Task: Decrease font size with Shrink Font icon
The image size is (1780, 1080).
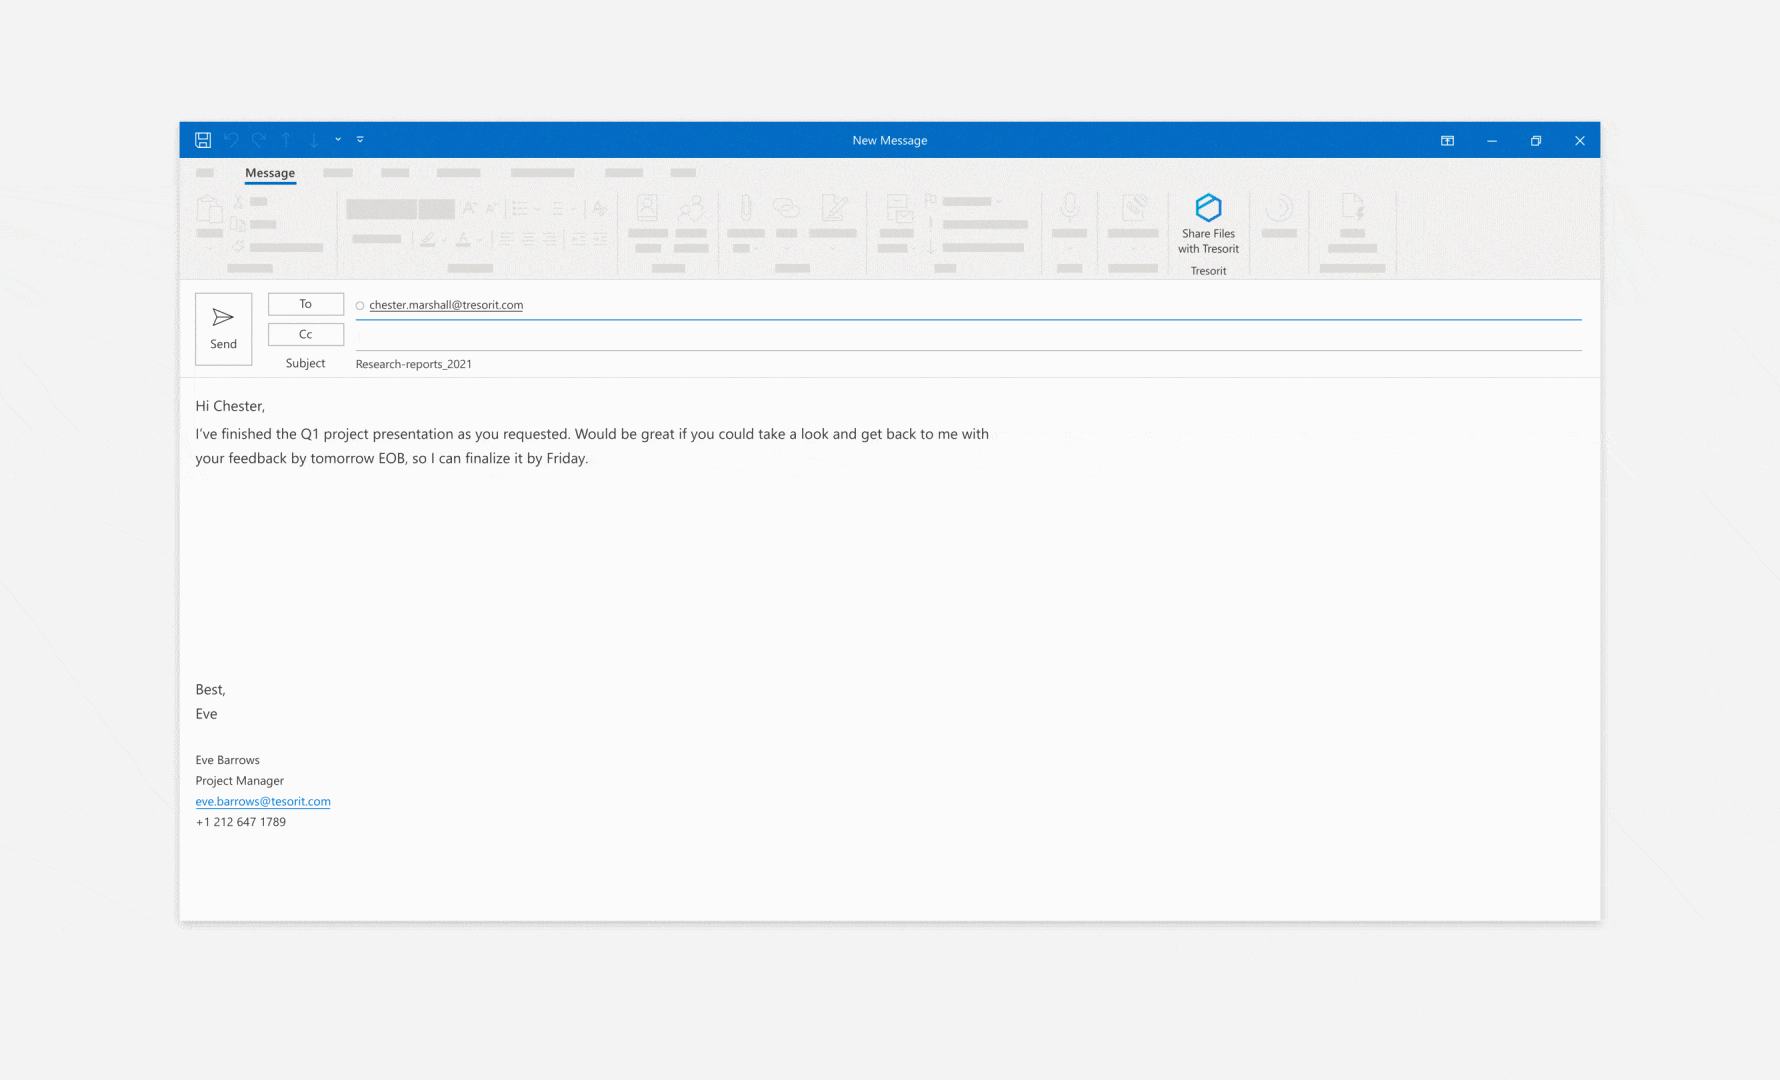Action: (x=491, y=208)
